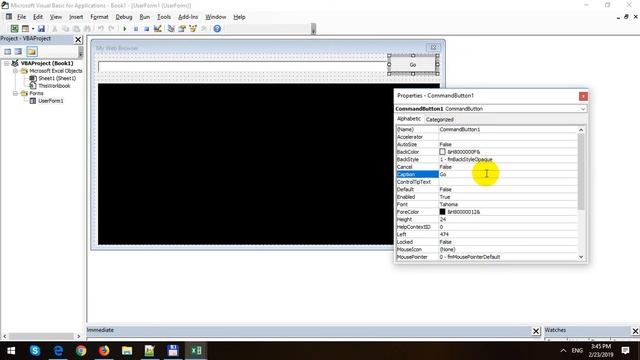Screen dimensions: 640x360
Task: Click the Go button on the UserForm
Action: 413,64
